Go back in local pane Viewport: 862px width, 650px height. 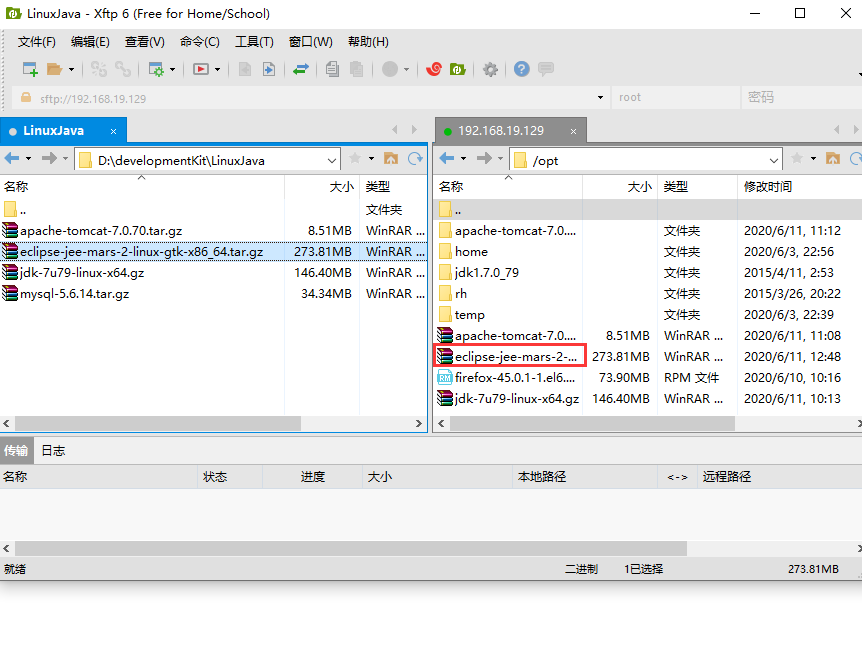12,159
